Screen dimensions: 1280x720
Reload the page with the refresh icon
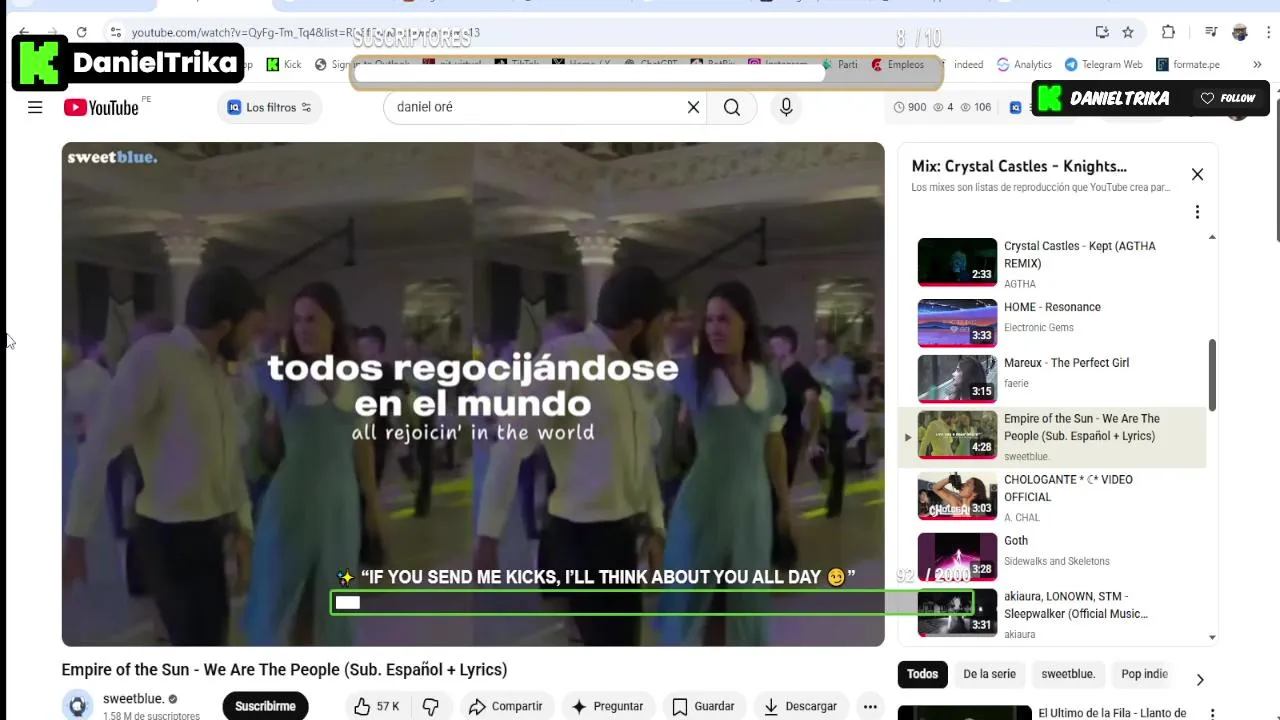81,32
